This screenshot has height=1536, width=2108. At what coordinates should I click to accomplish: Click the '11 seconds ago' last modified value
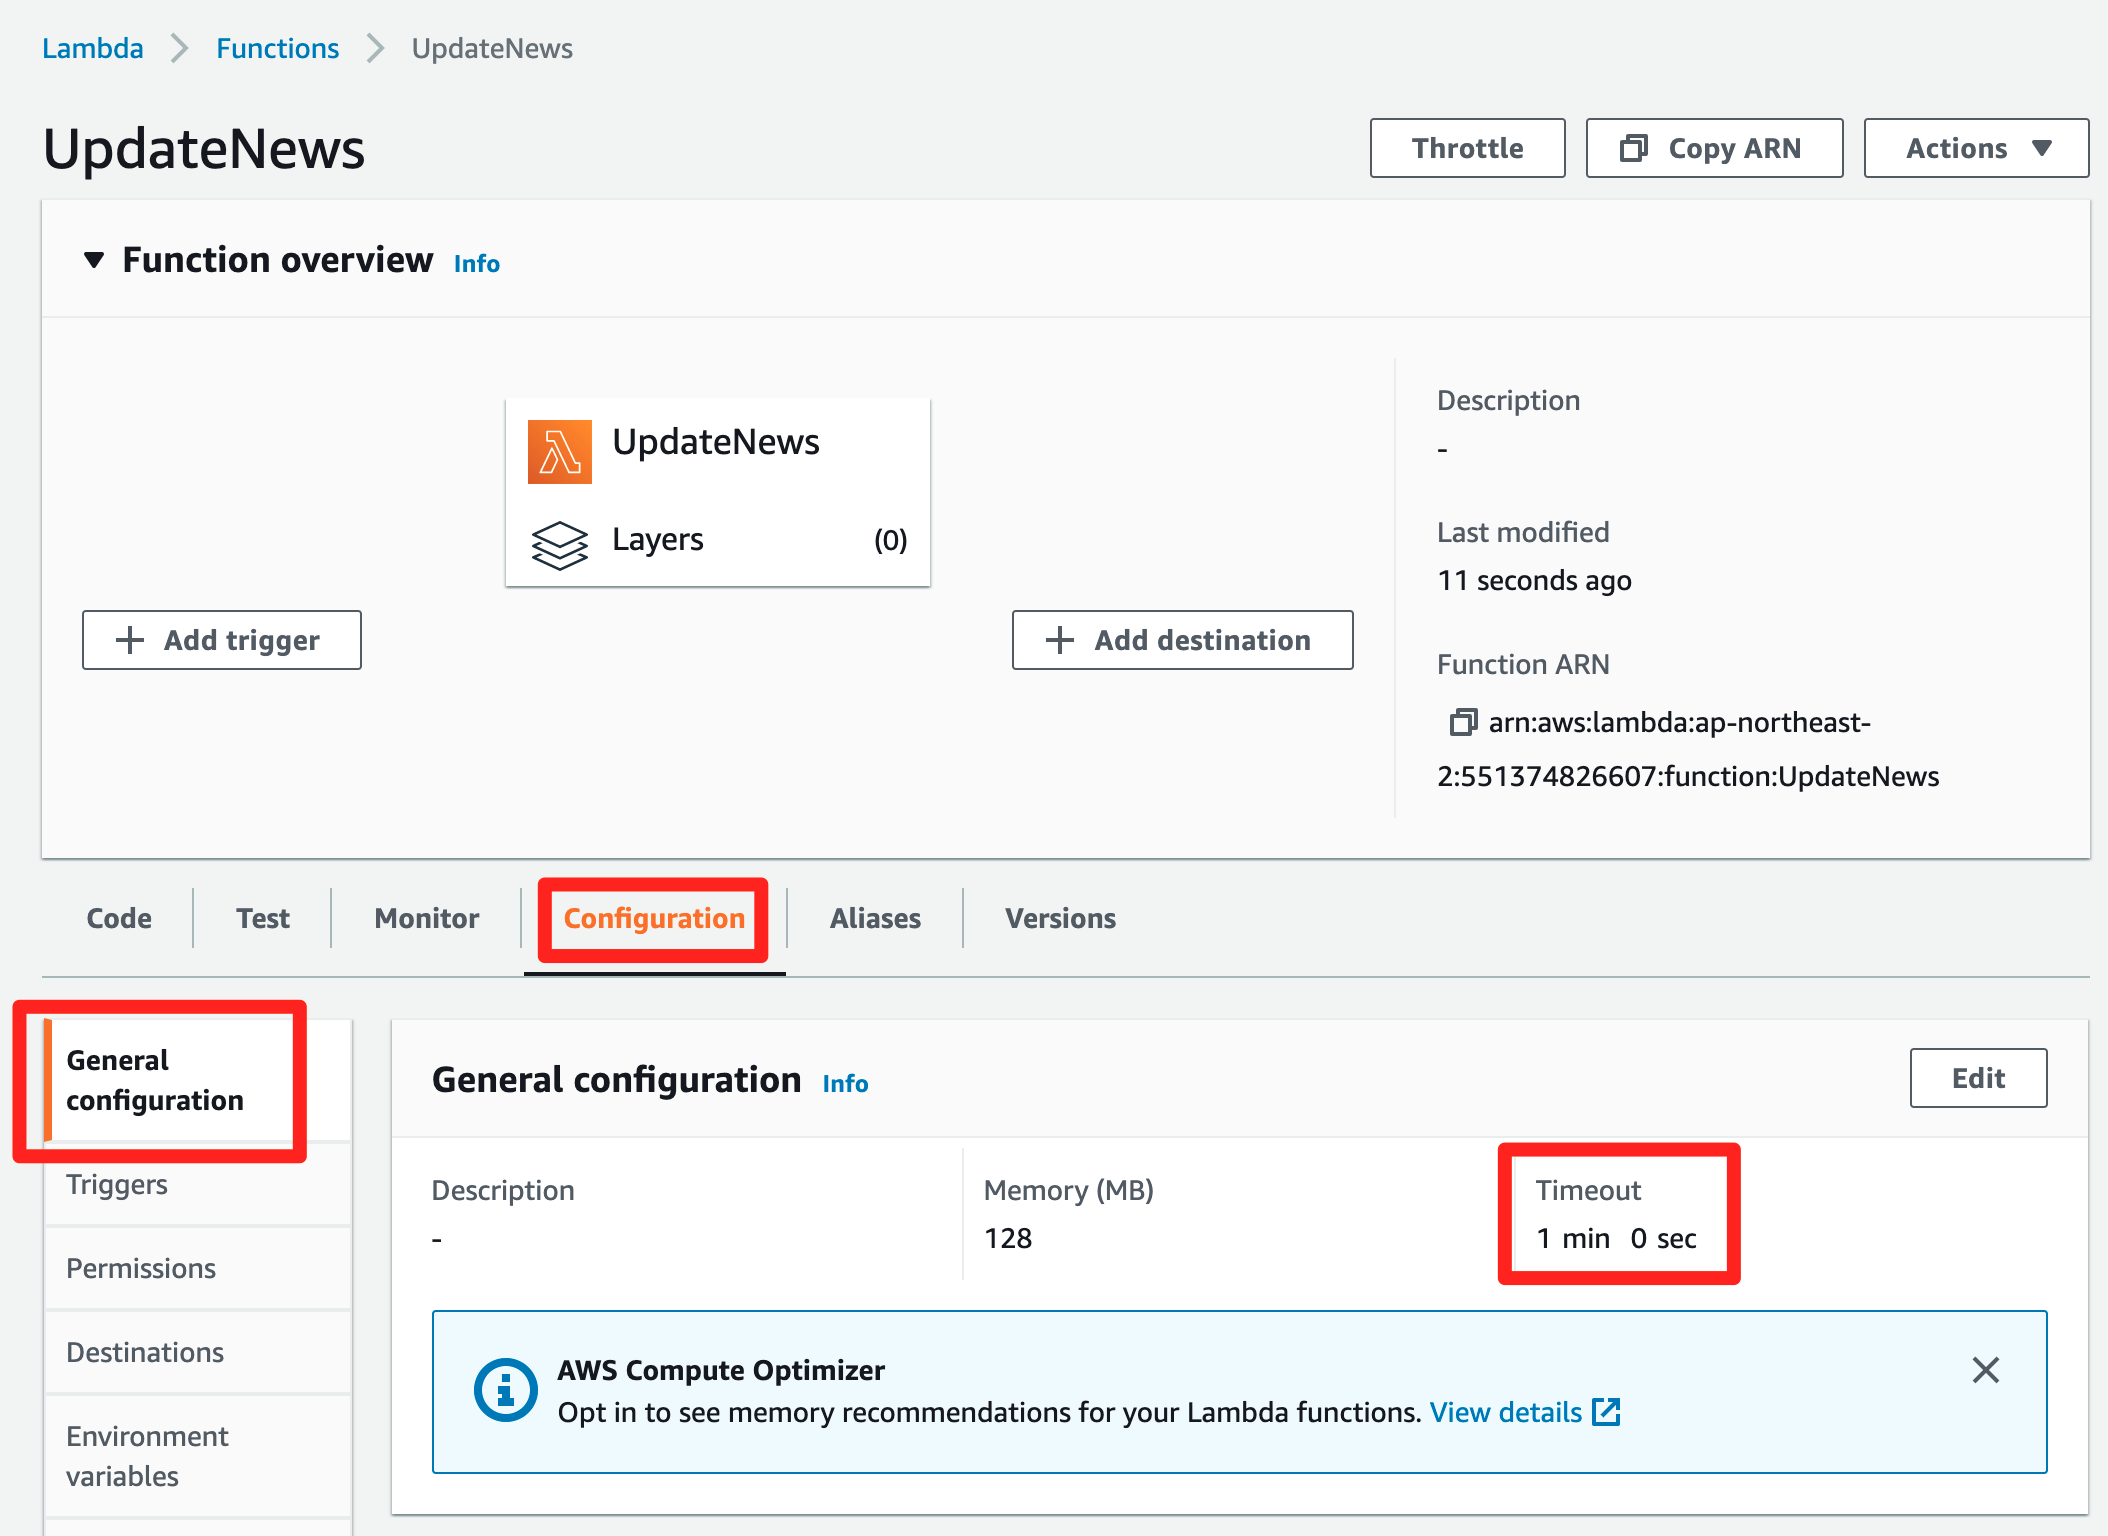1534,580
